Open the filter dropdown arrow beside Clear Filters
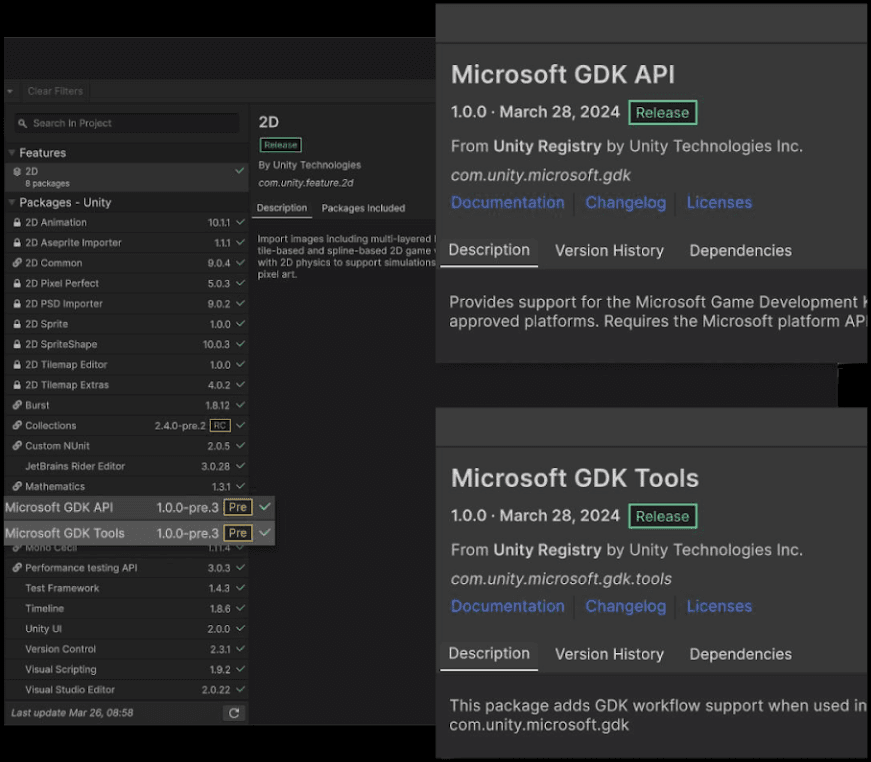The width and height of the screenshot is (871, 762). click(10, 91)
